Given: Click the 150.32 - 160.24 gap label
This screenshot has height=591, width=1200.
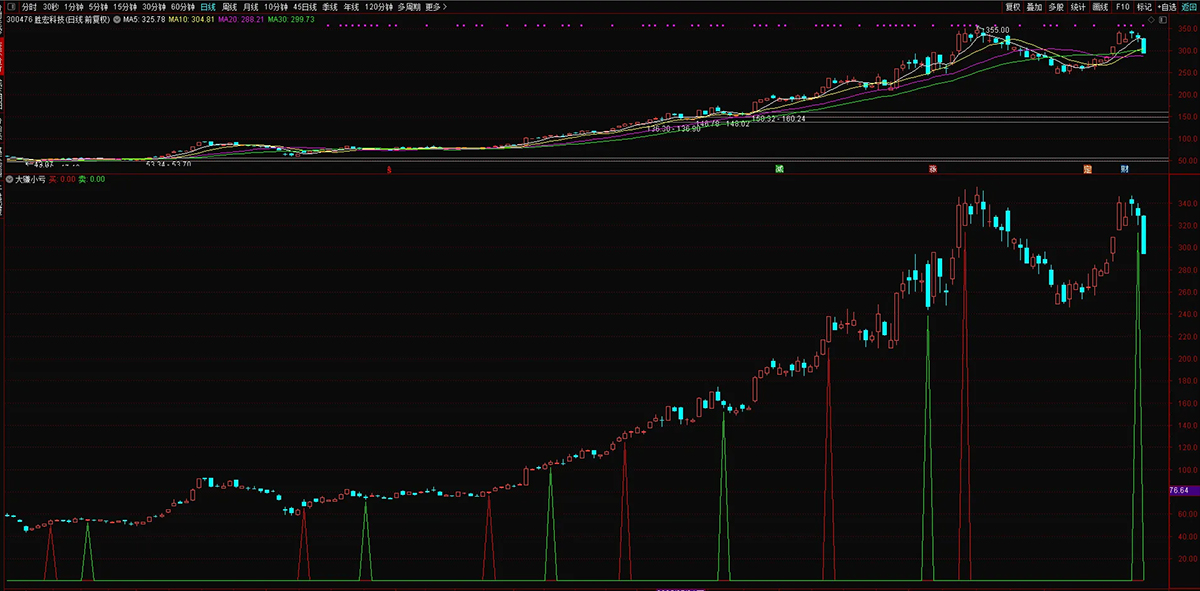Looking at the screenshot, I should tap(779, 118).
